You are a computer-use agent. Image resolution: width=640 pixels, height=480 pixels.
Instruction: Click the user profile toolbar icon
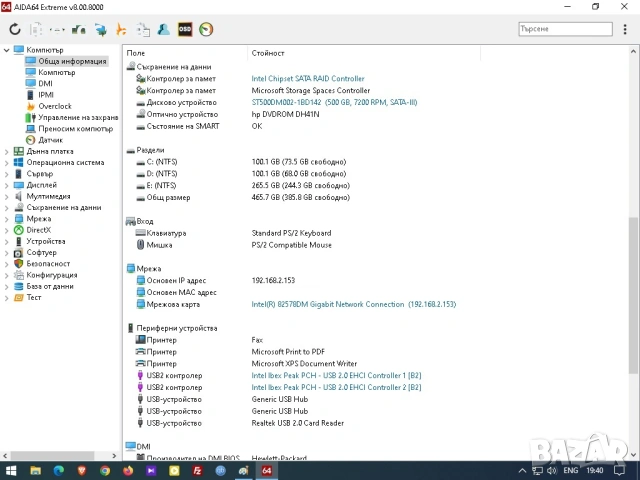tap(164, 29)
